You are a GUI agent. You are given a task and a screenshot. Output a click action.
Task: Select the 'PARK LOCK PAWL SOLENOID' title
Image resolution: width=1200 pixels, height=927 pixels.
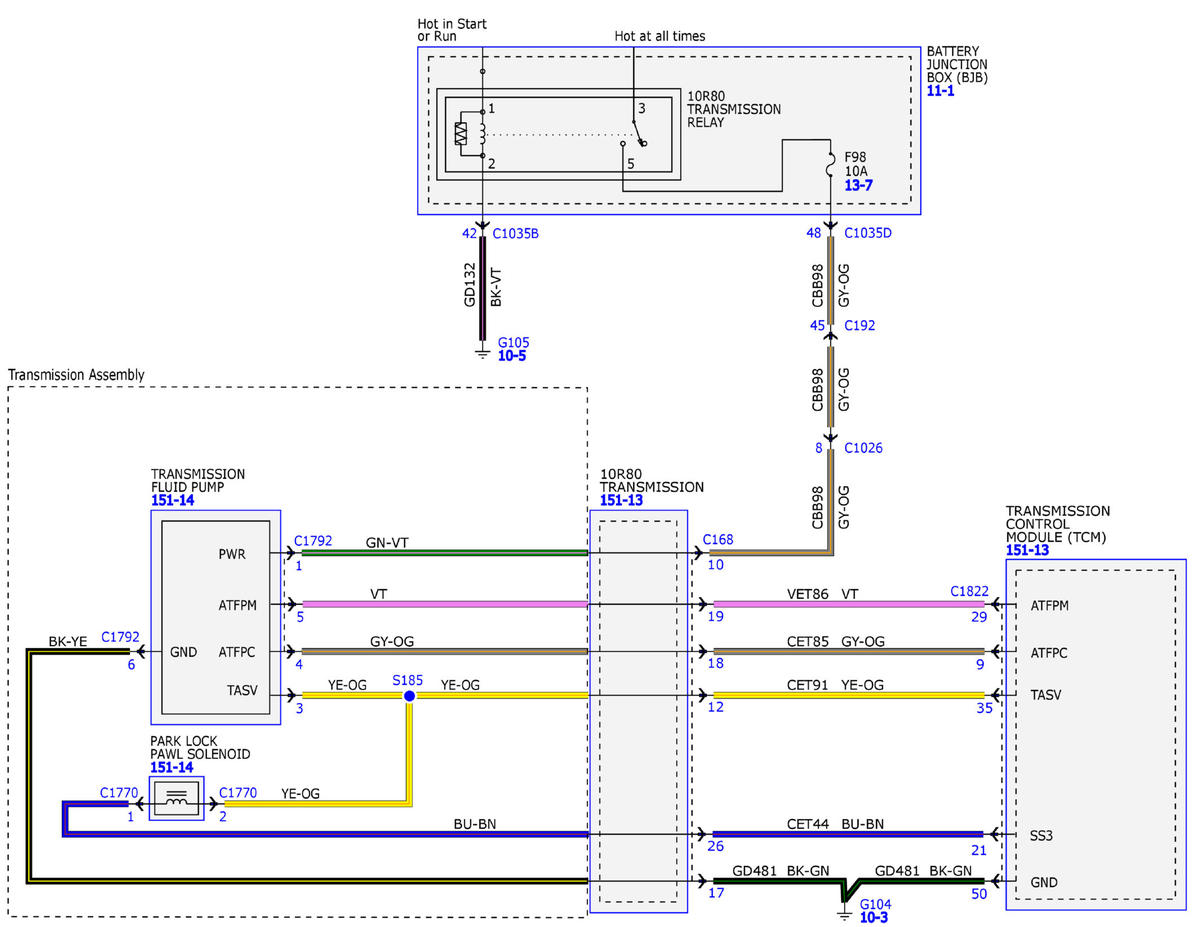click(x=200, y=747)
